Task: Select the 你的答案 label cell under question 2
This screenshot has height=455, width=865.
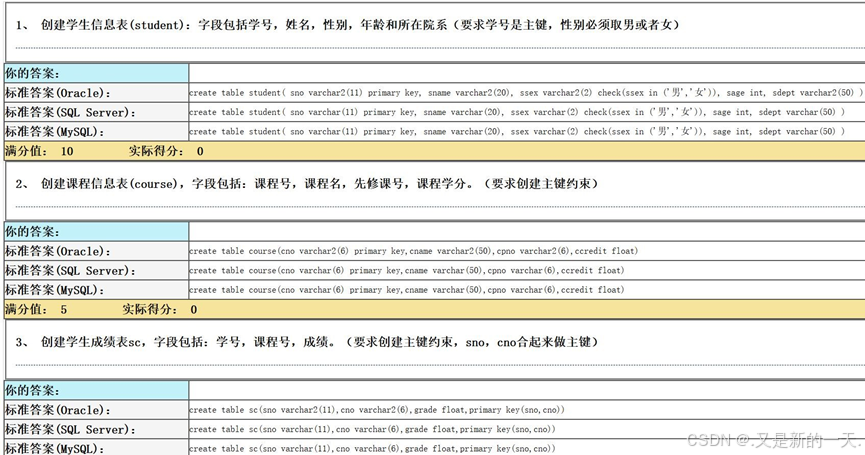Action: click(96, 231)
